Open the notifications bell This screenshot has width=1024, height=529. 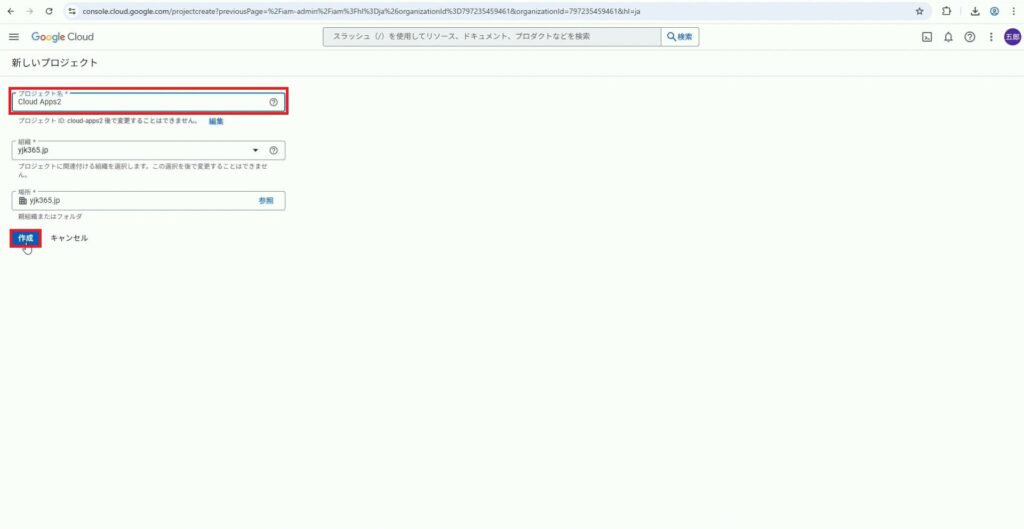click(948, 37)
